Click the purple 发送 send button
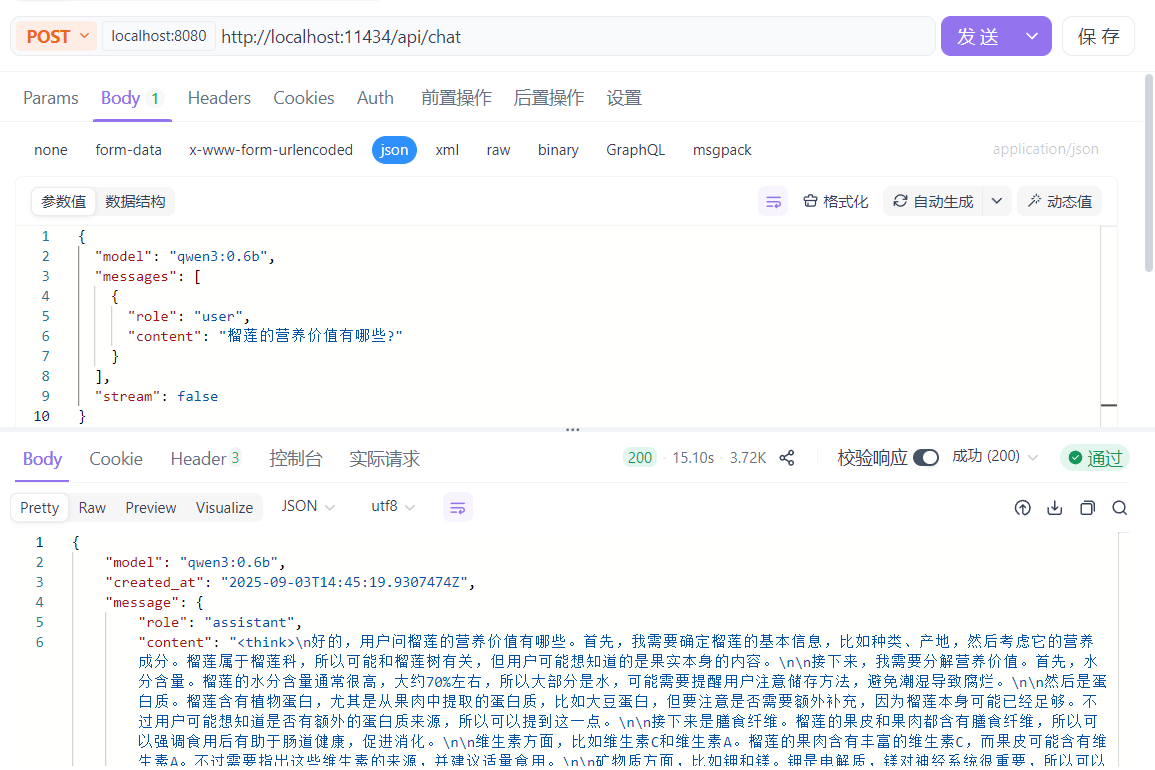The width and height of the screenshot is (1155, 770). (x=977, y=36)
